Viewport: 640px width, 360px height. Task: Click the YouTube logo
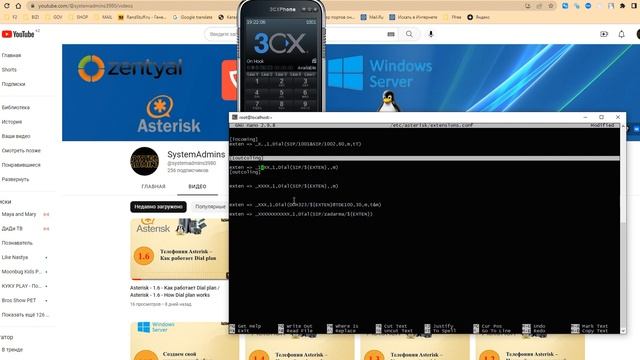(18, 34)
